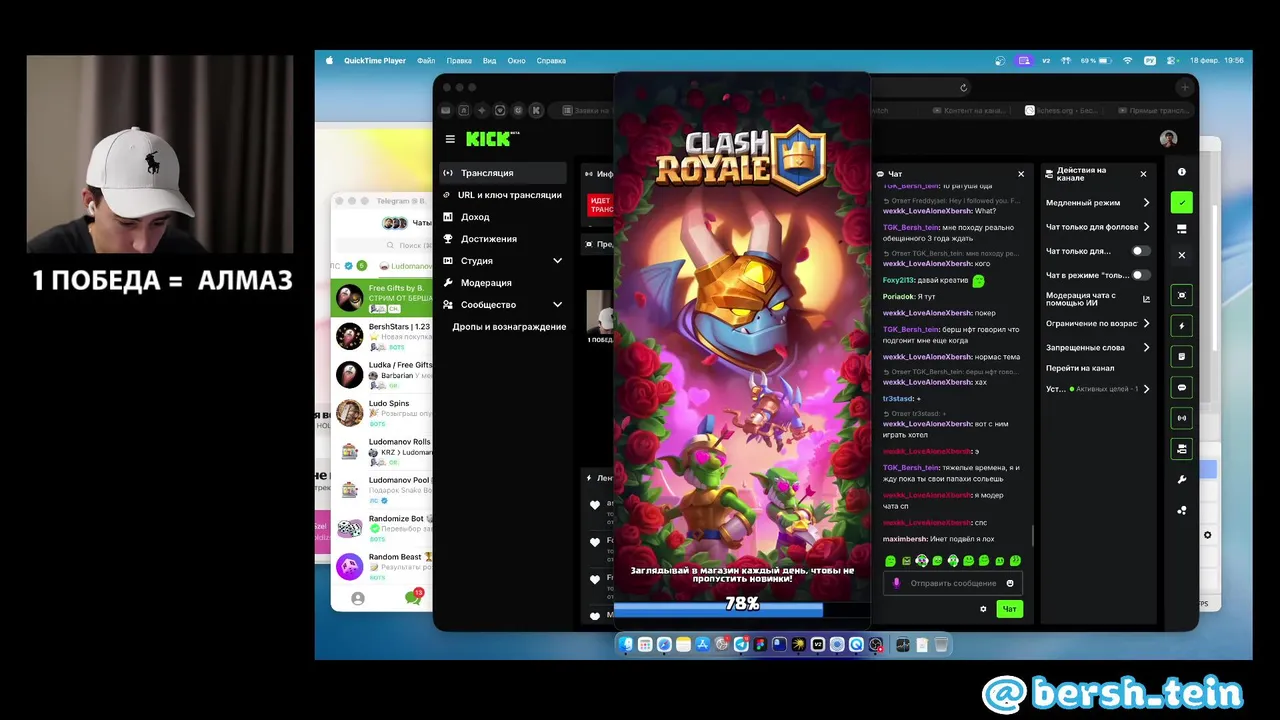This screenshot has height=720, width=1280.
Task: Expand Медленный режим option
Action: tap(1098, 203)
